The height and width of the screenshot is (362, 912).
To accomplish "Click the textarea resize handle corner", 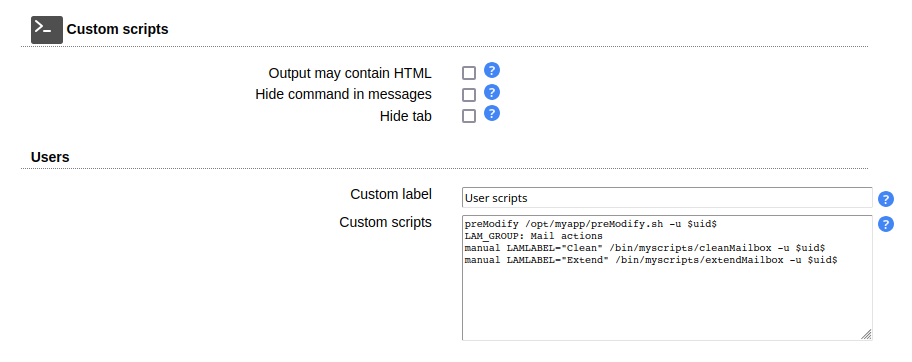I will tap(866, 334).
